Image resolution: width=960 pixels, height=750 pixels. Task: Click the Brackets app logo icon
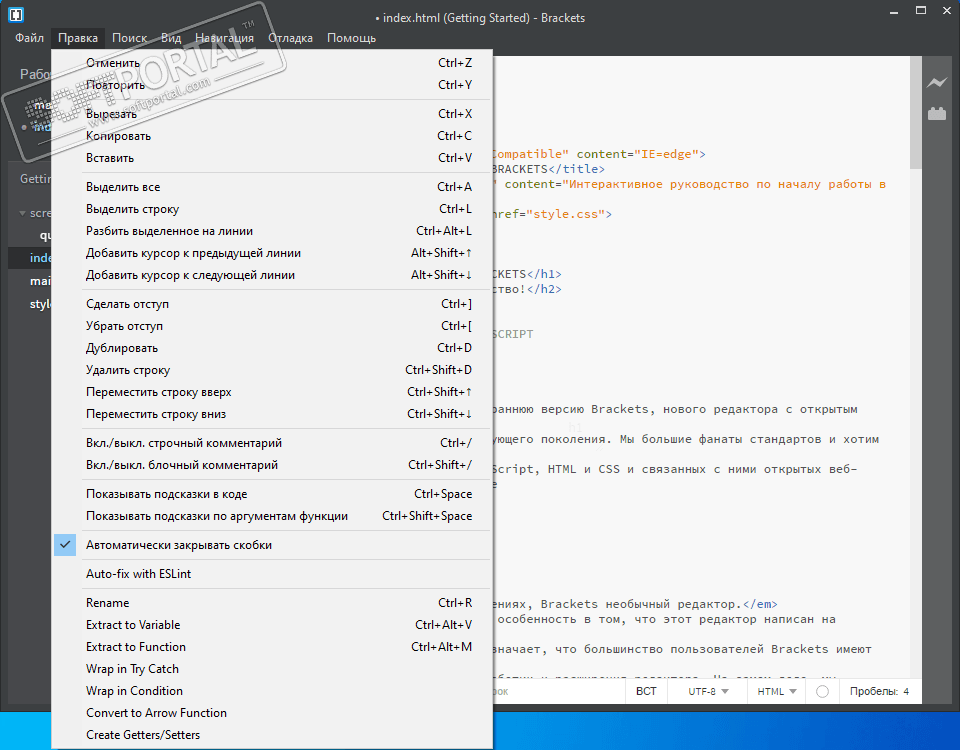pos(16,16)
